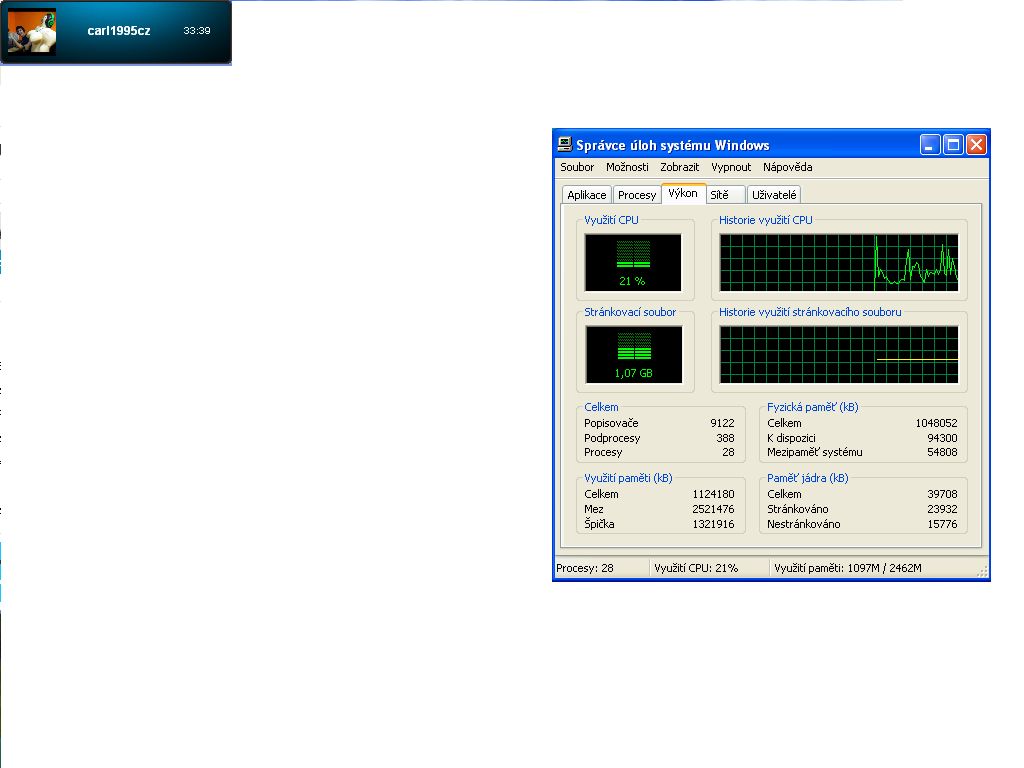Maximize the Task Manager window
The image size is (1024, 768).
pos(953,144)
